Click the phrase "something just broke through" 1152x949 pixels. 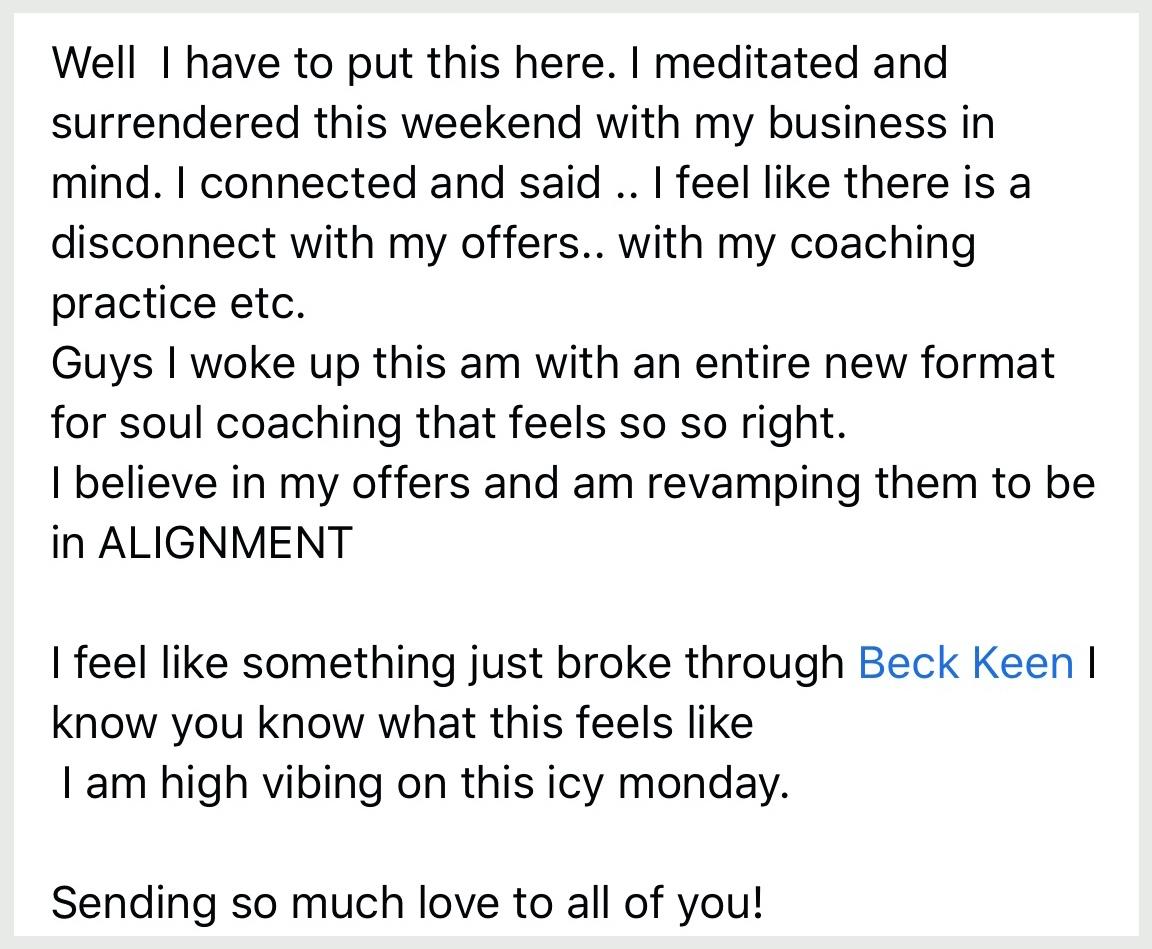pyautogui.click(x=543, y=664)
